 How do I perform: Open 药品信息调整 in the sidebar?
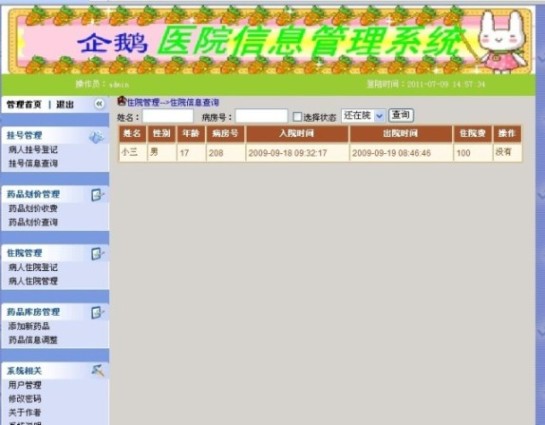(33, 340)
